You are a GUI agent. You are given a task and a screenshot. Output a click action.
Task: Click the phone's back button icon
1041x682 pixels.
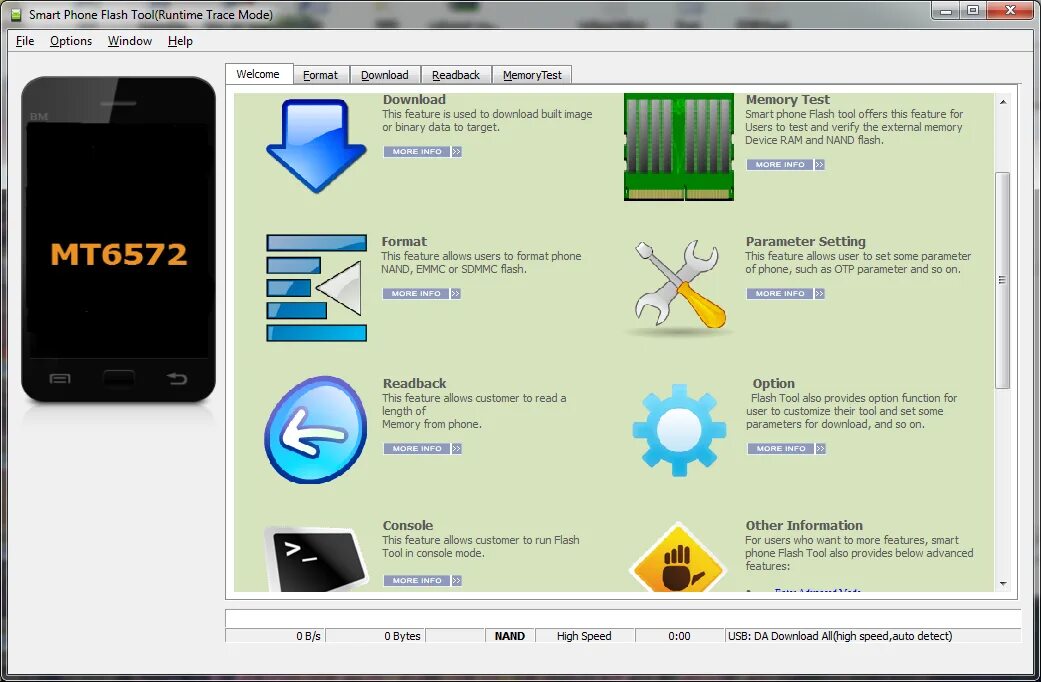177,379
